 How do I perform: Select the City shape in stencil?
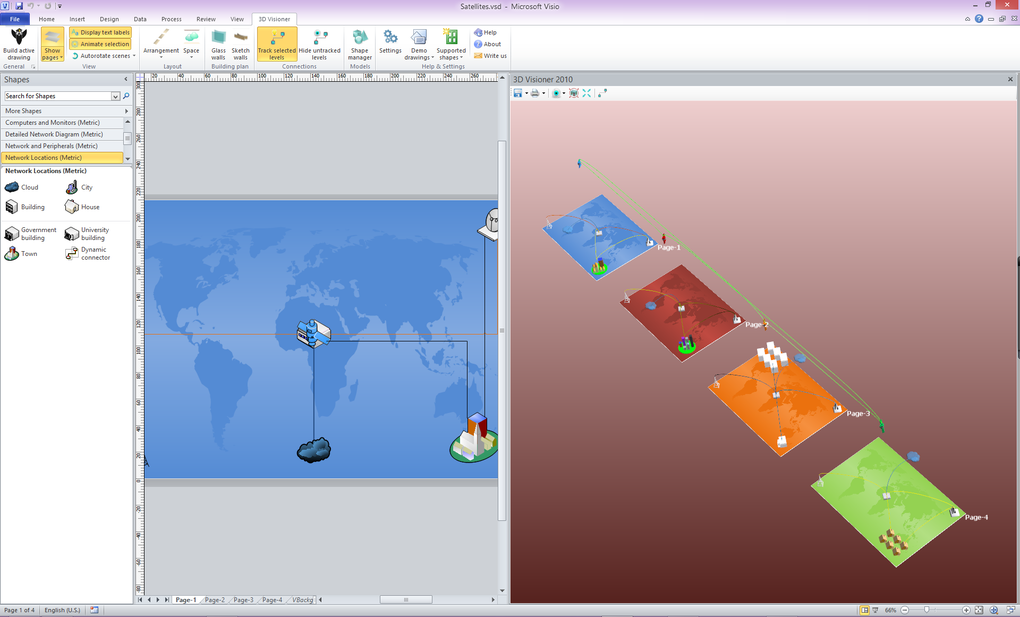coord(79,187)
